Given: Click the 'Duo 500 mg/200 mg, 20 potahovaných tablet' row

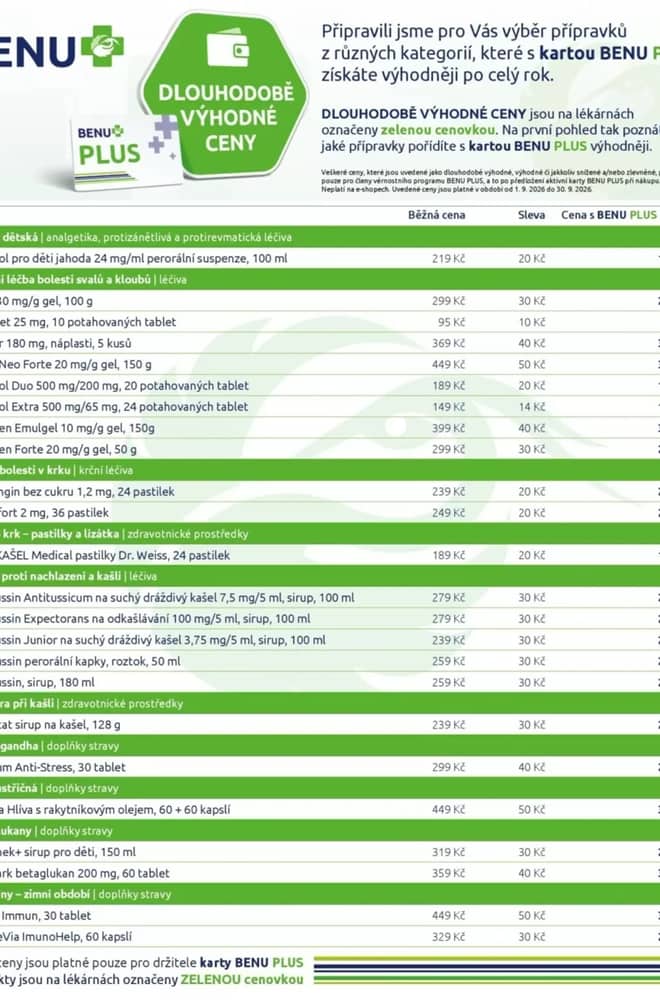Looking at the screenshot, I should (330, 385).
